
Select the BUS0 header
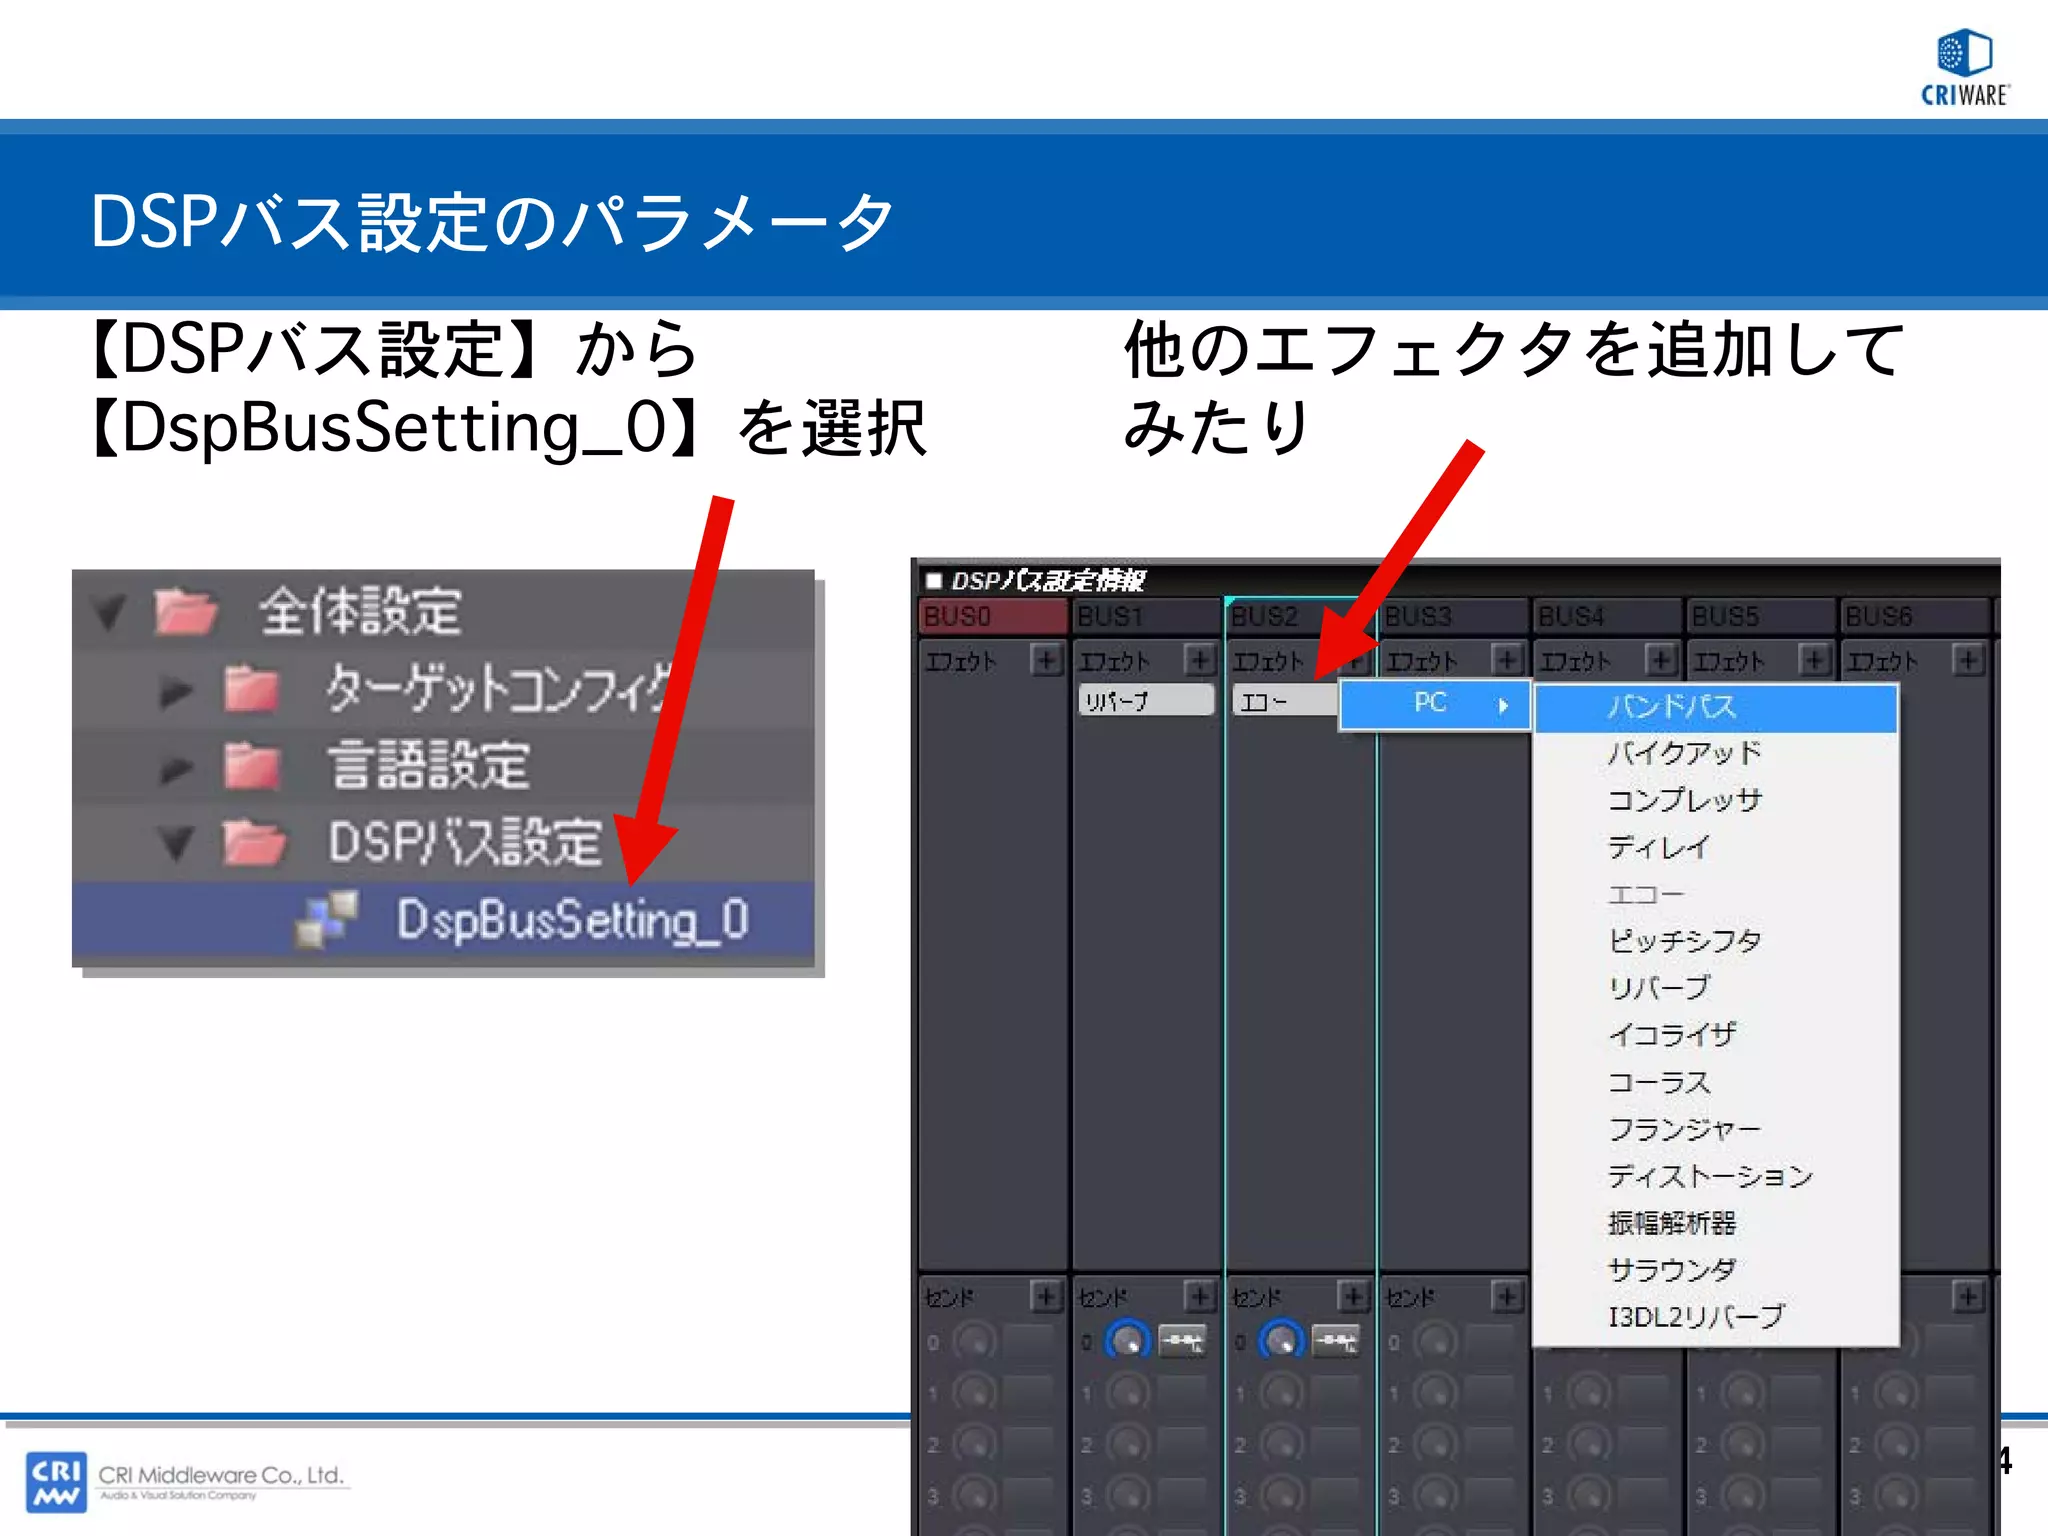tap(992, 616)
